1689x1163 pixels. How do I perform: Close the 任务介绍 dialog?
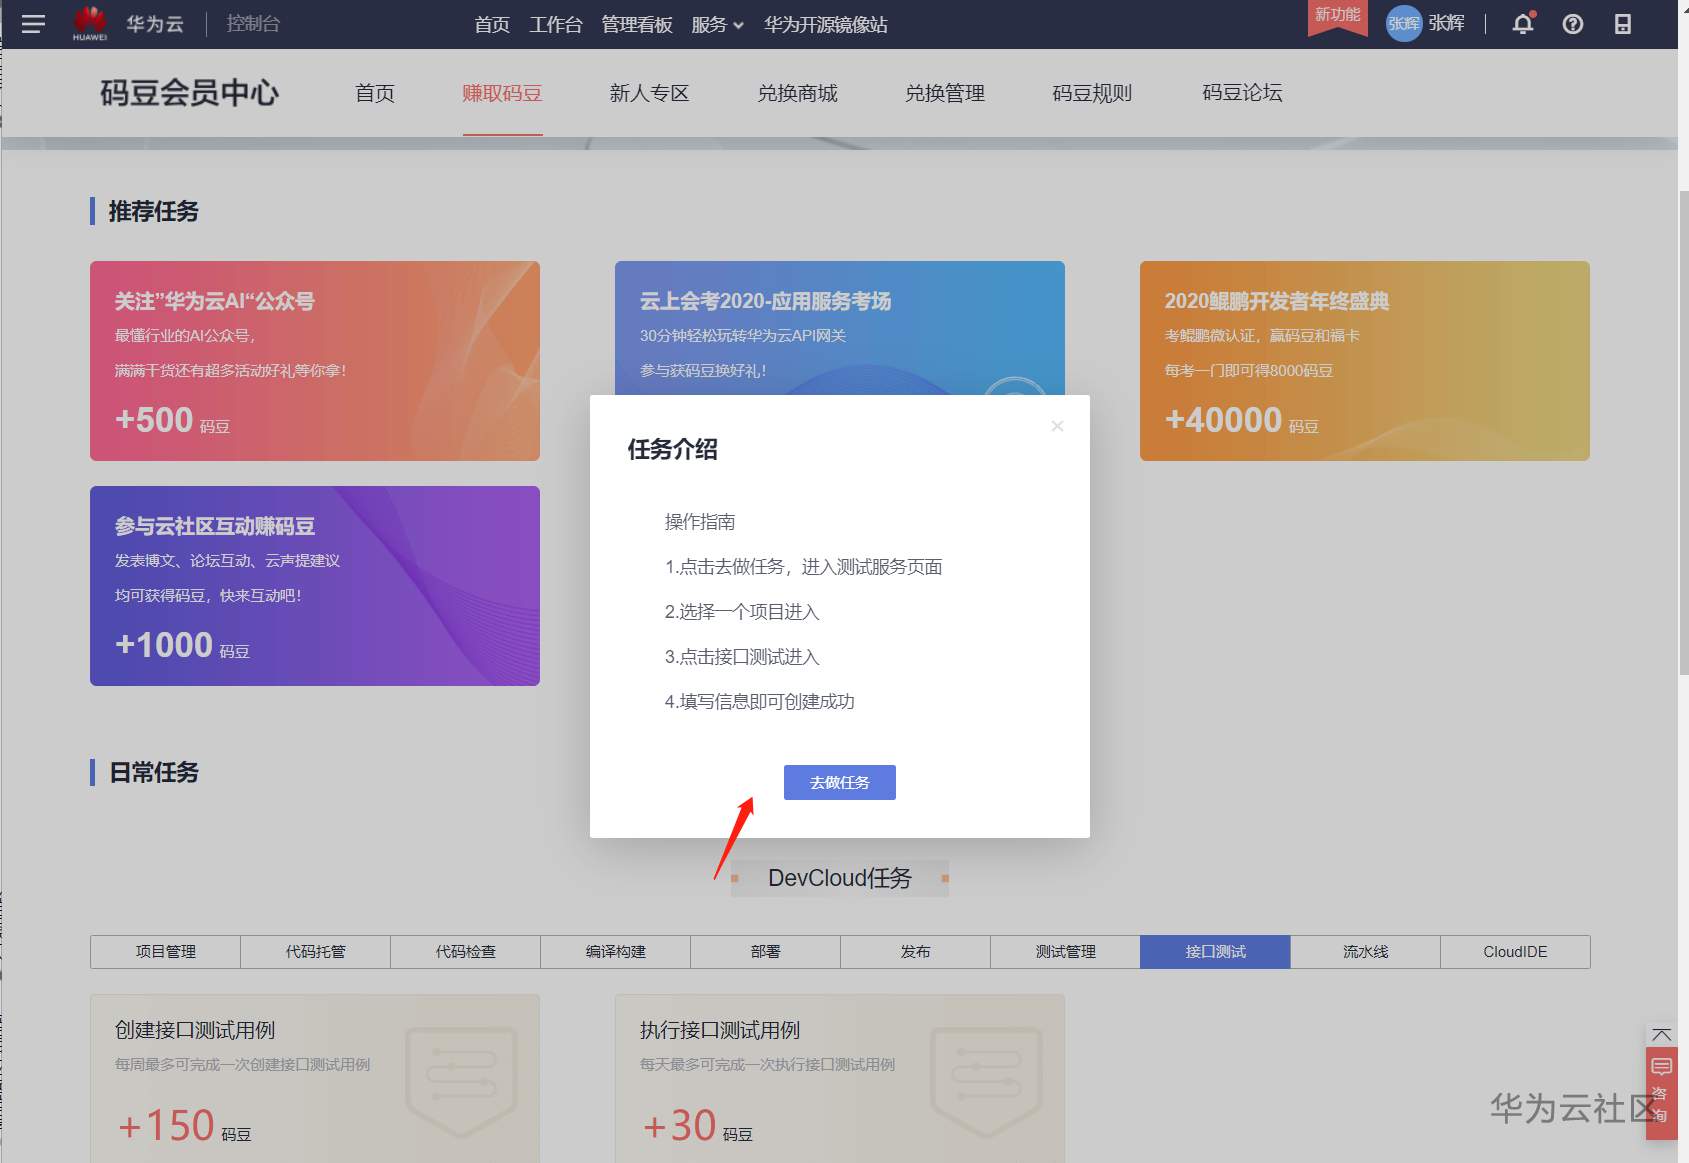pyautogui.click(x=1057, y=426)
